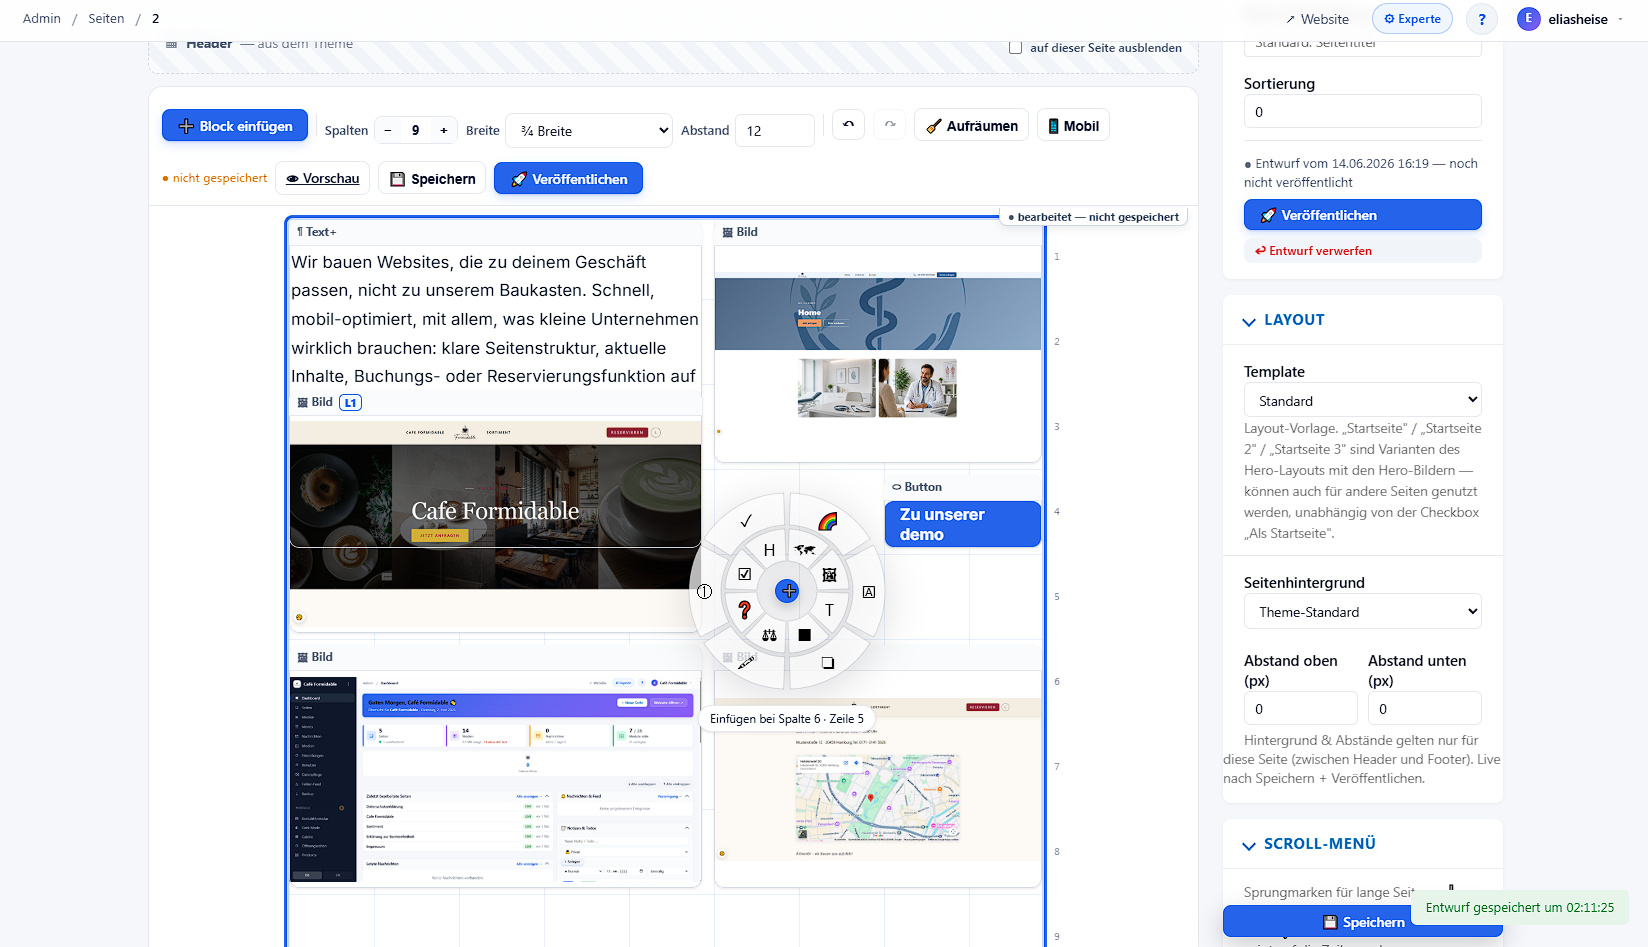Image resolution: width=1648 pixels, height=947 pixels.
Task: Click the Aufräumen button
Action: [x=971, y=125]
